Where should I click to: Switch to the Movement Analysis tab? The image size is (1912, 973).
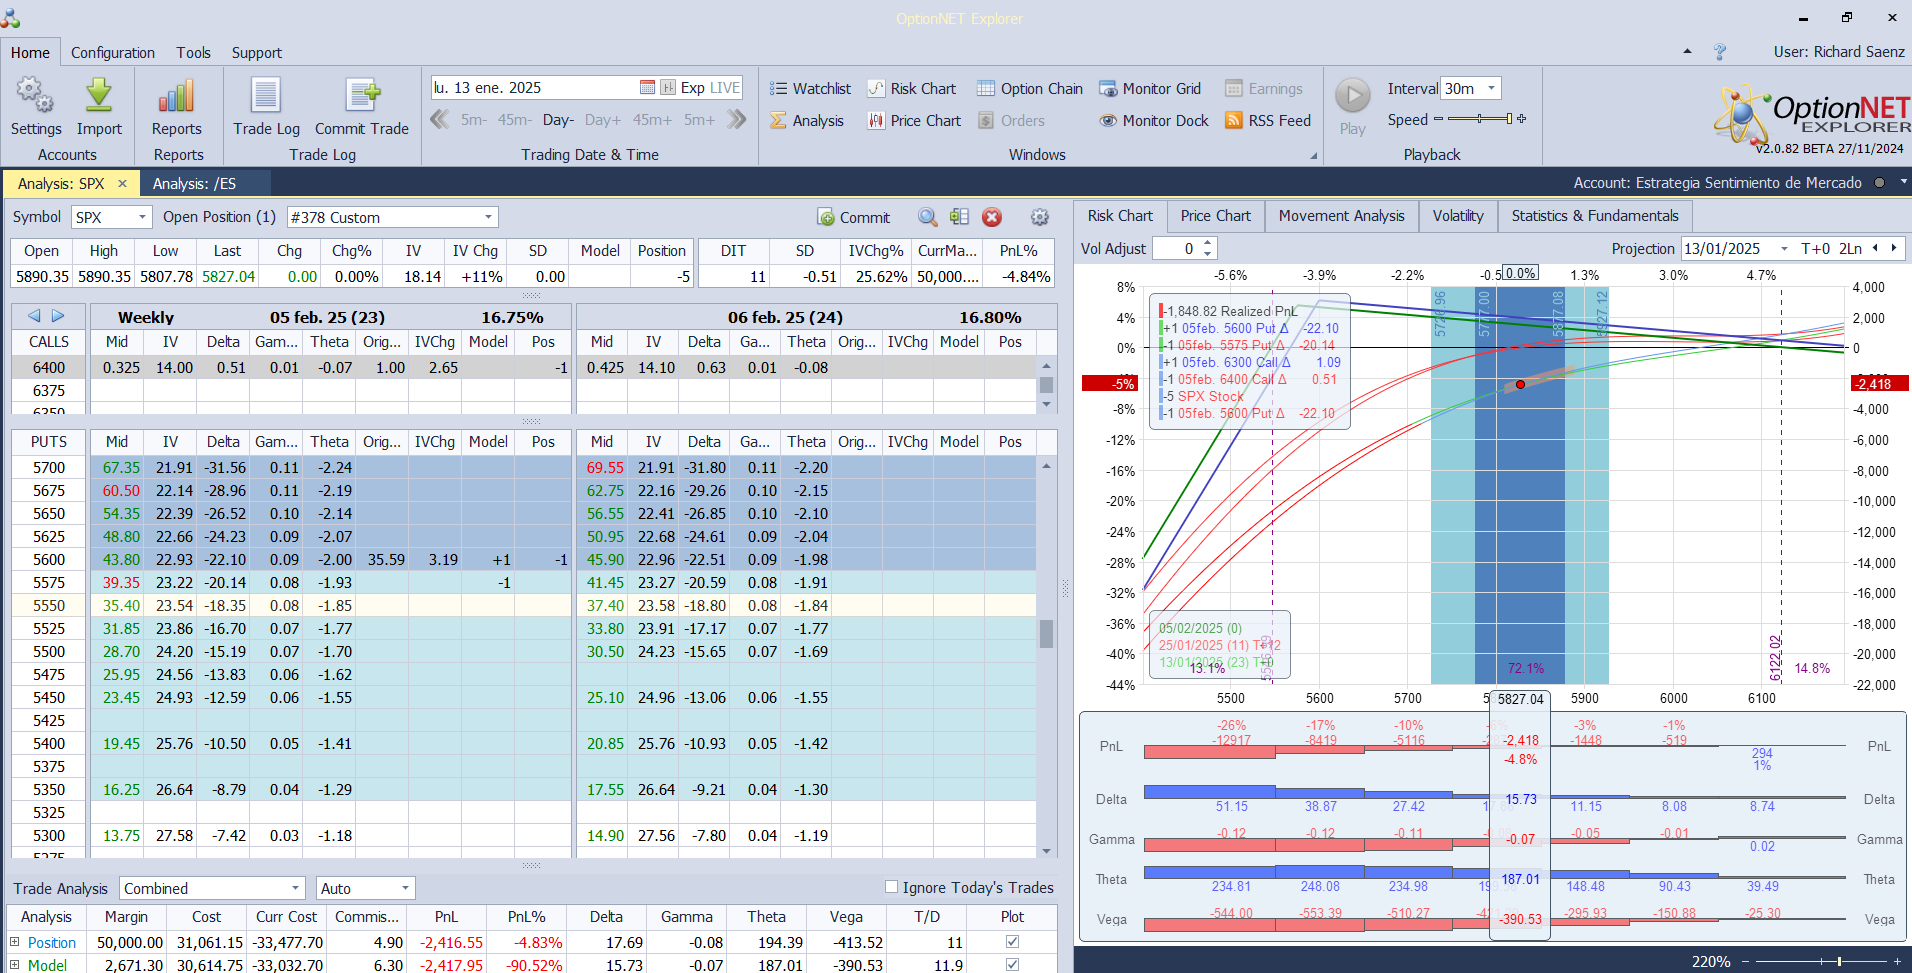click(x=1341, y=216)
